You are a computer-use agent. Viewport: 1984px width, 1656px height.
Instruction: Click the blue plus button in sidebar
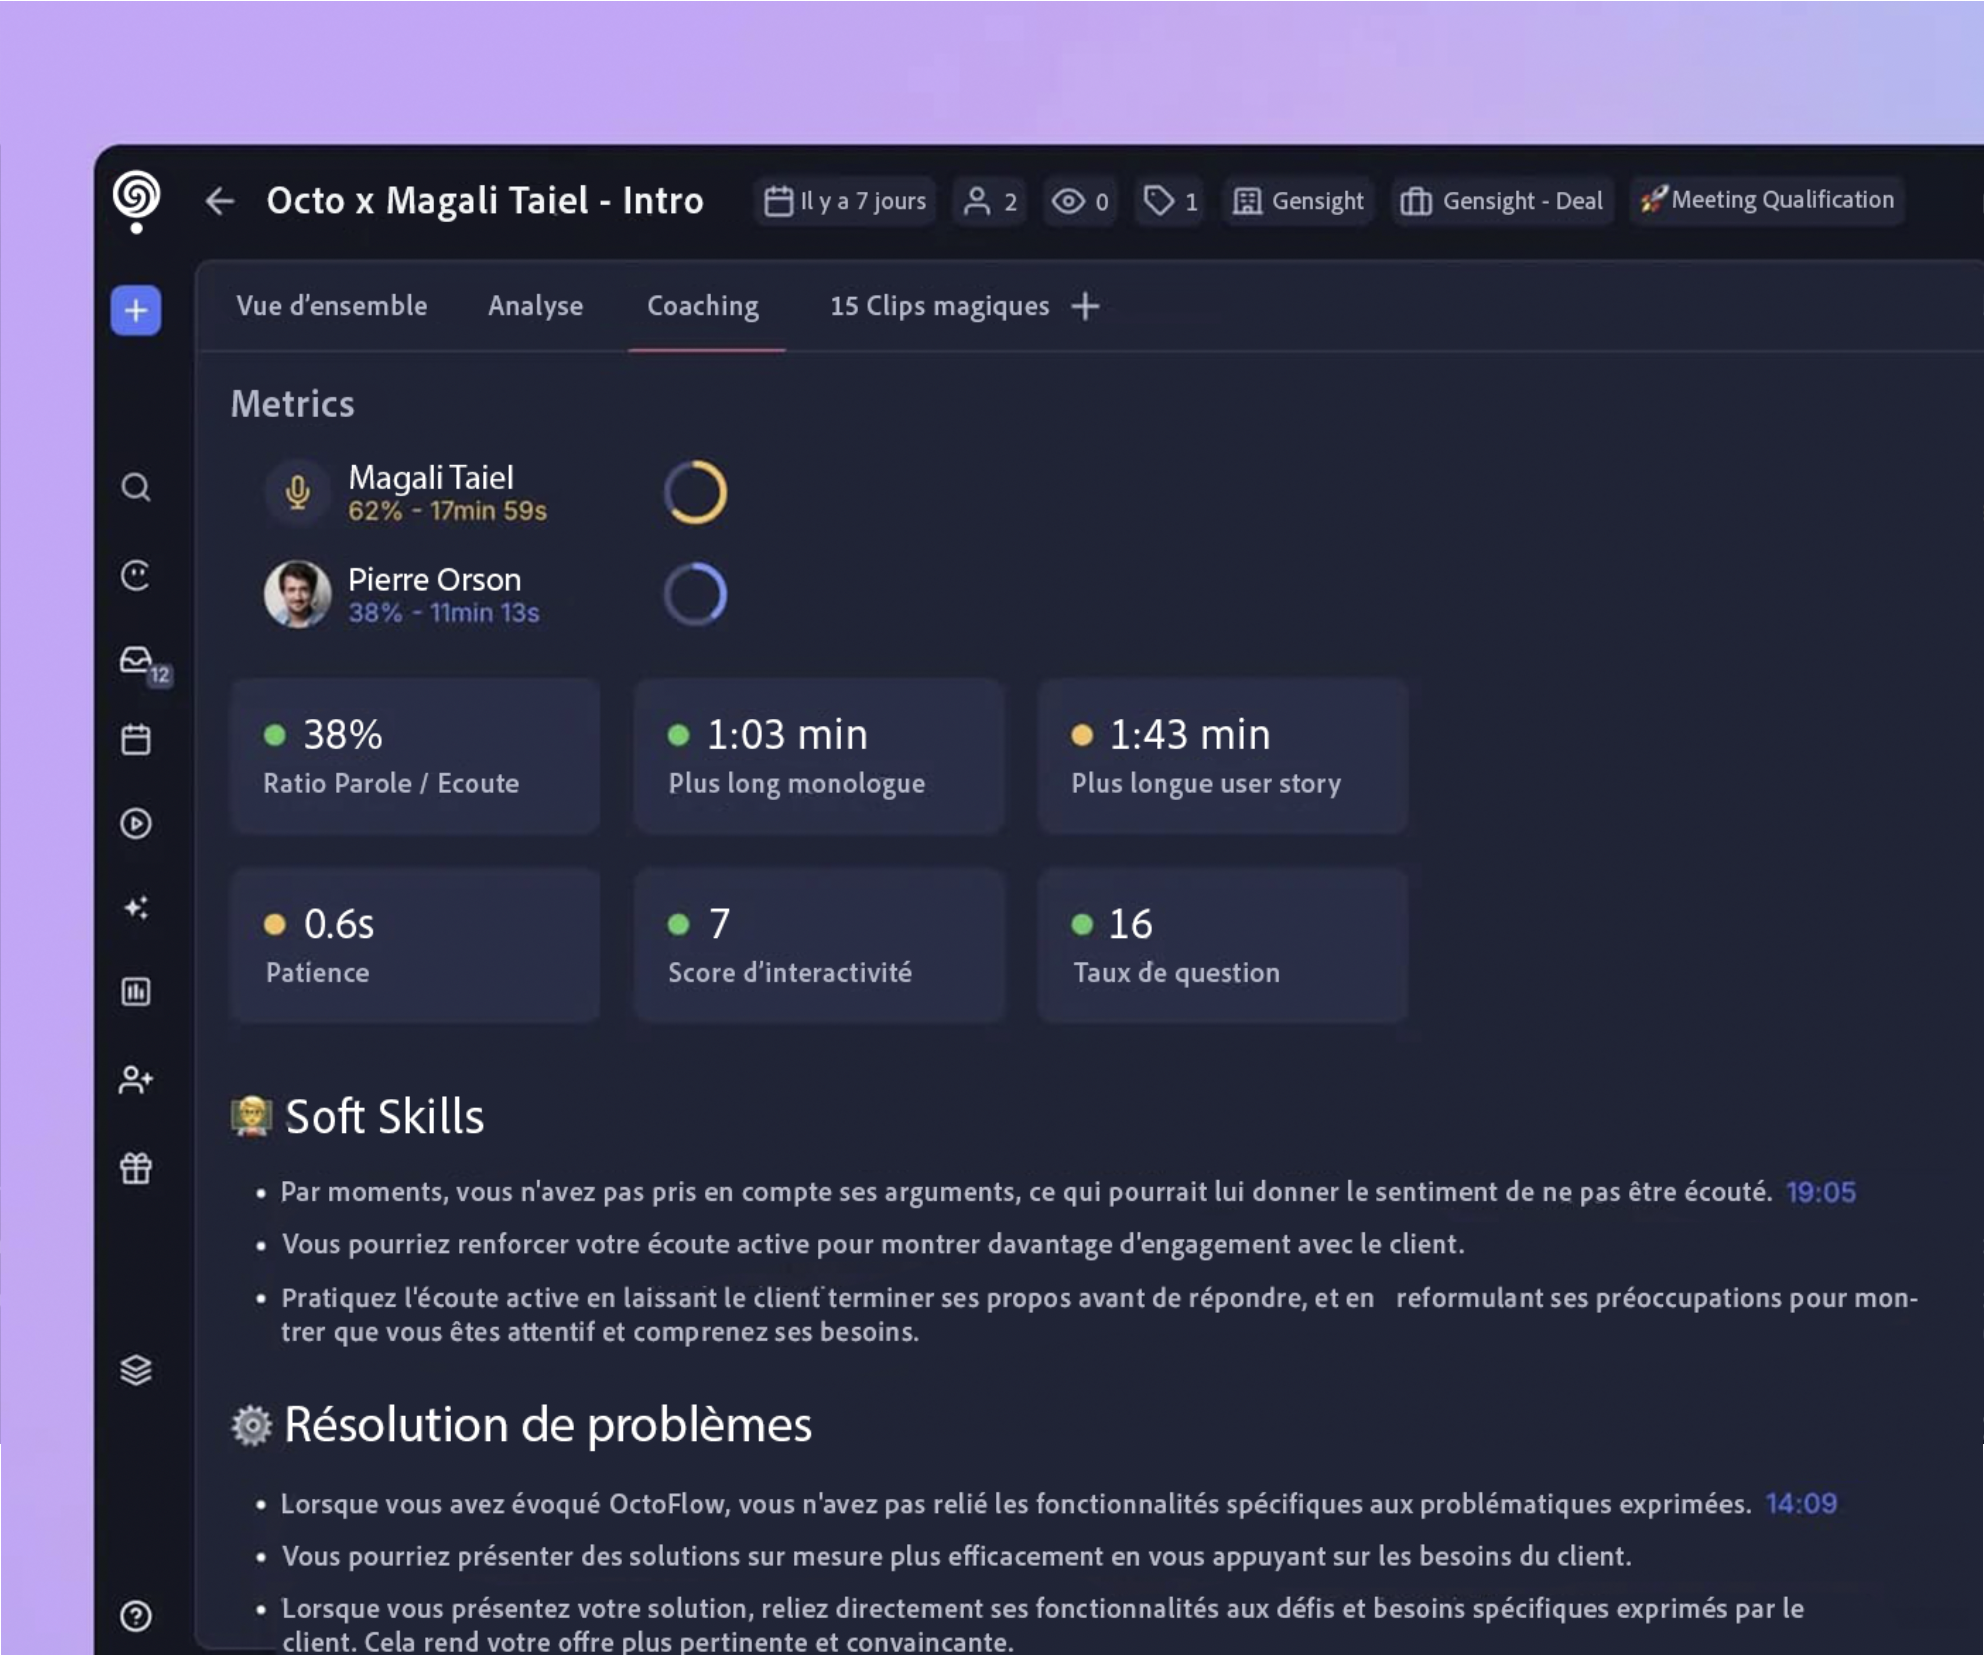[136, 311]
